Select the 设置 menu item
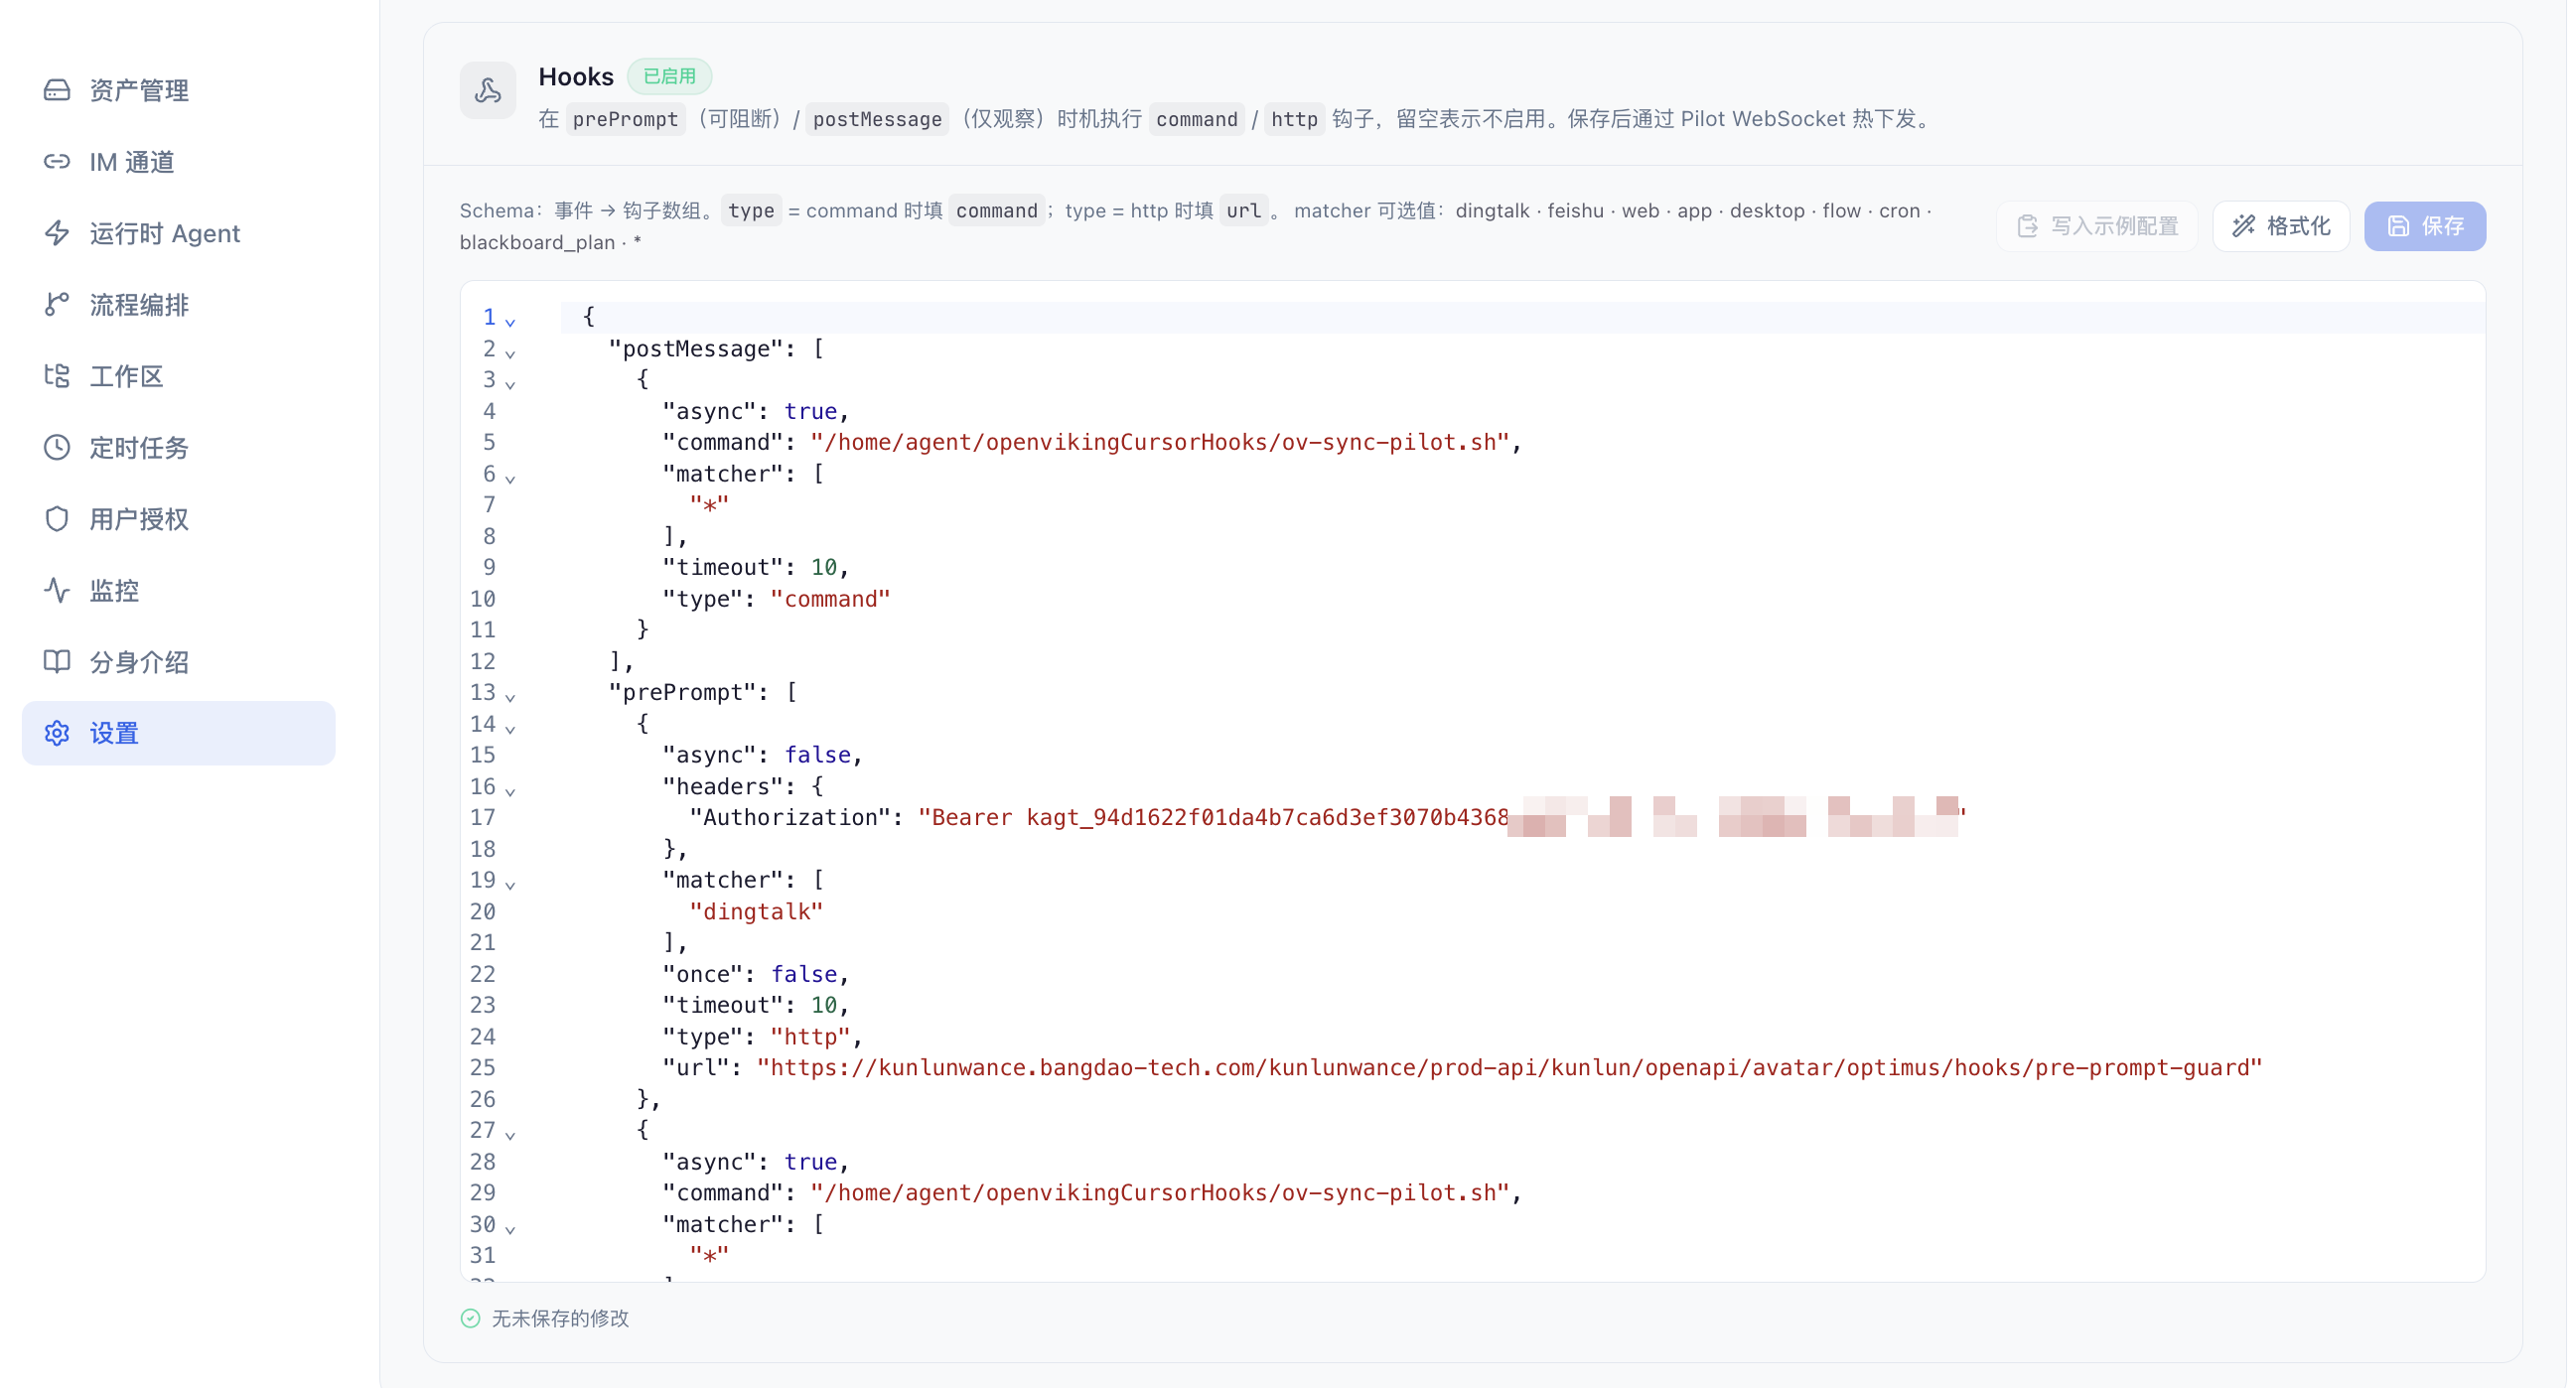The height and width of the screenshot is (1388, 2576). click(179, 733)
